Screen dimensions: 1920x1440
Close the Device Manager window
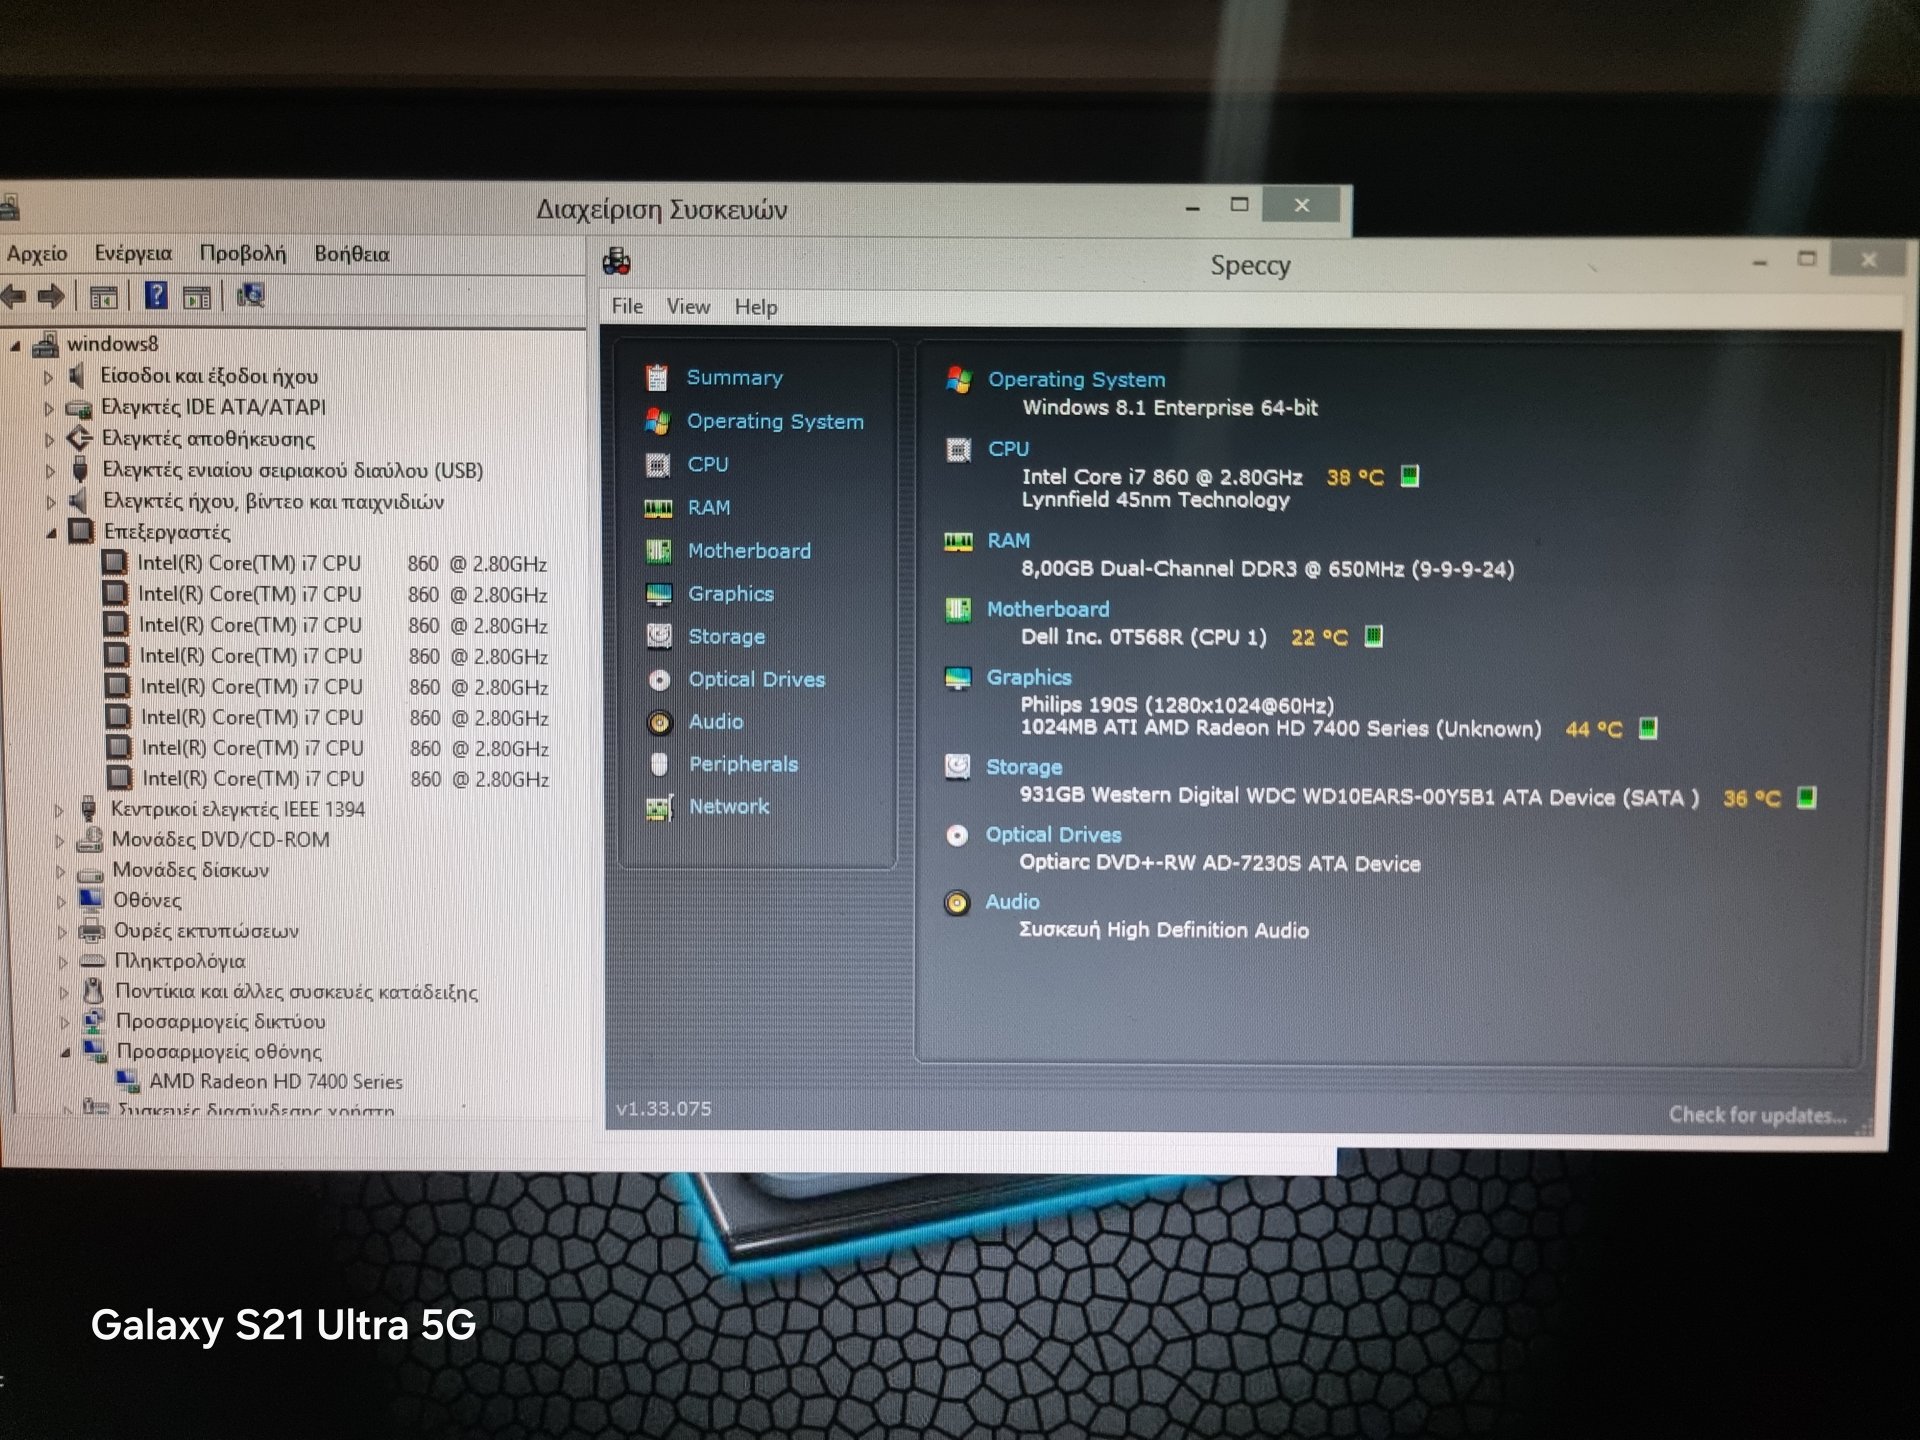[x=1301, y=205]
